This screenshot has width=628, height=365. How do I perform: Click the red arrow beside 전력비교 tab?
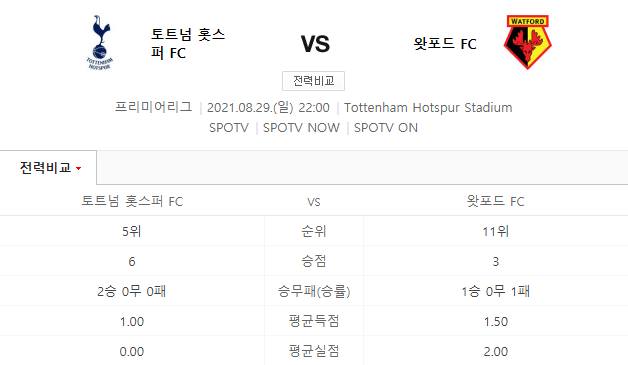click(x=78, y=168)
